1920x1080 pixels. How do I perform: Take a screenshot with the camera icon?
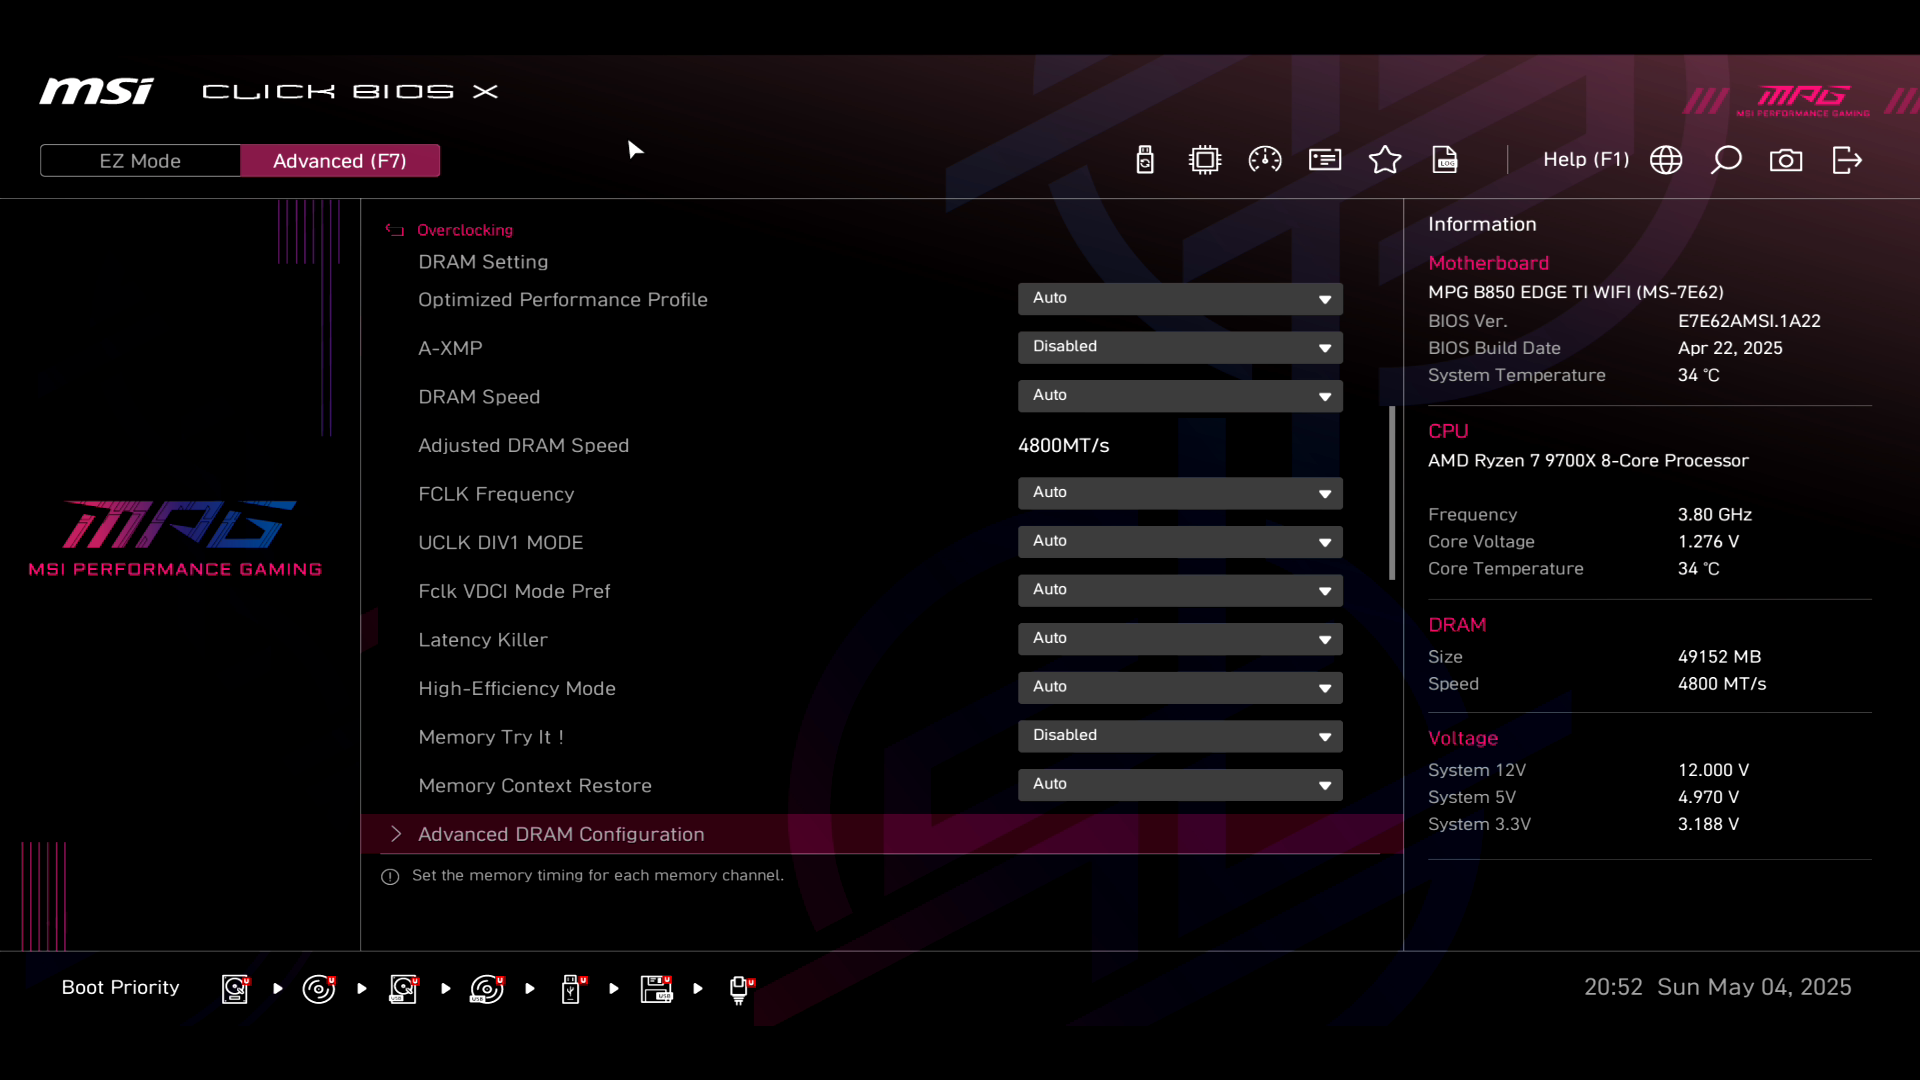1786,160
